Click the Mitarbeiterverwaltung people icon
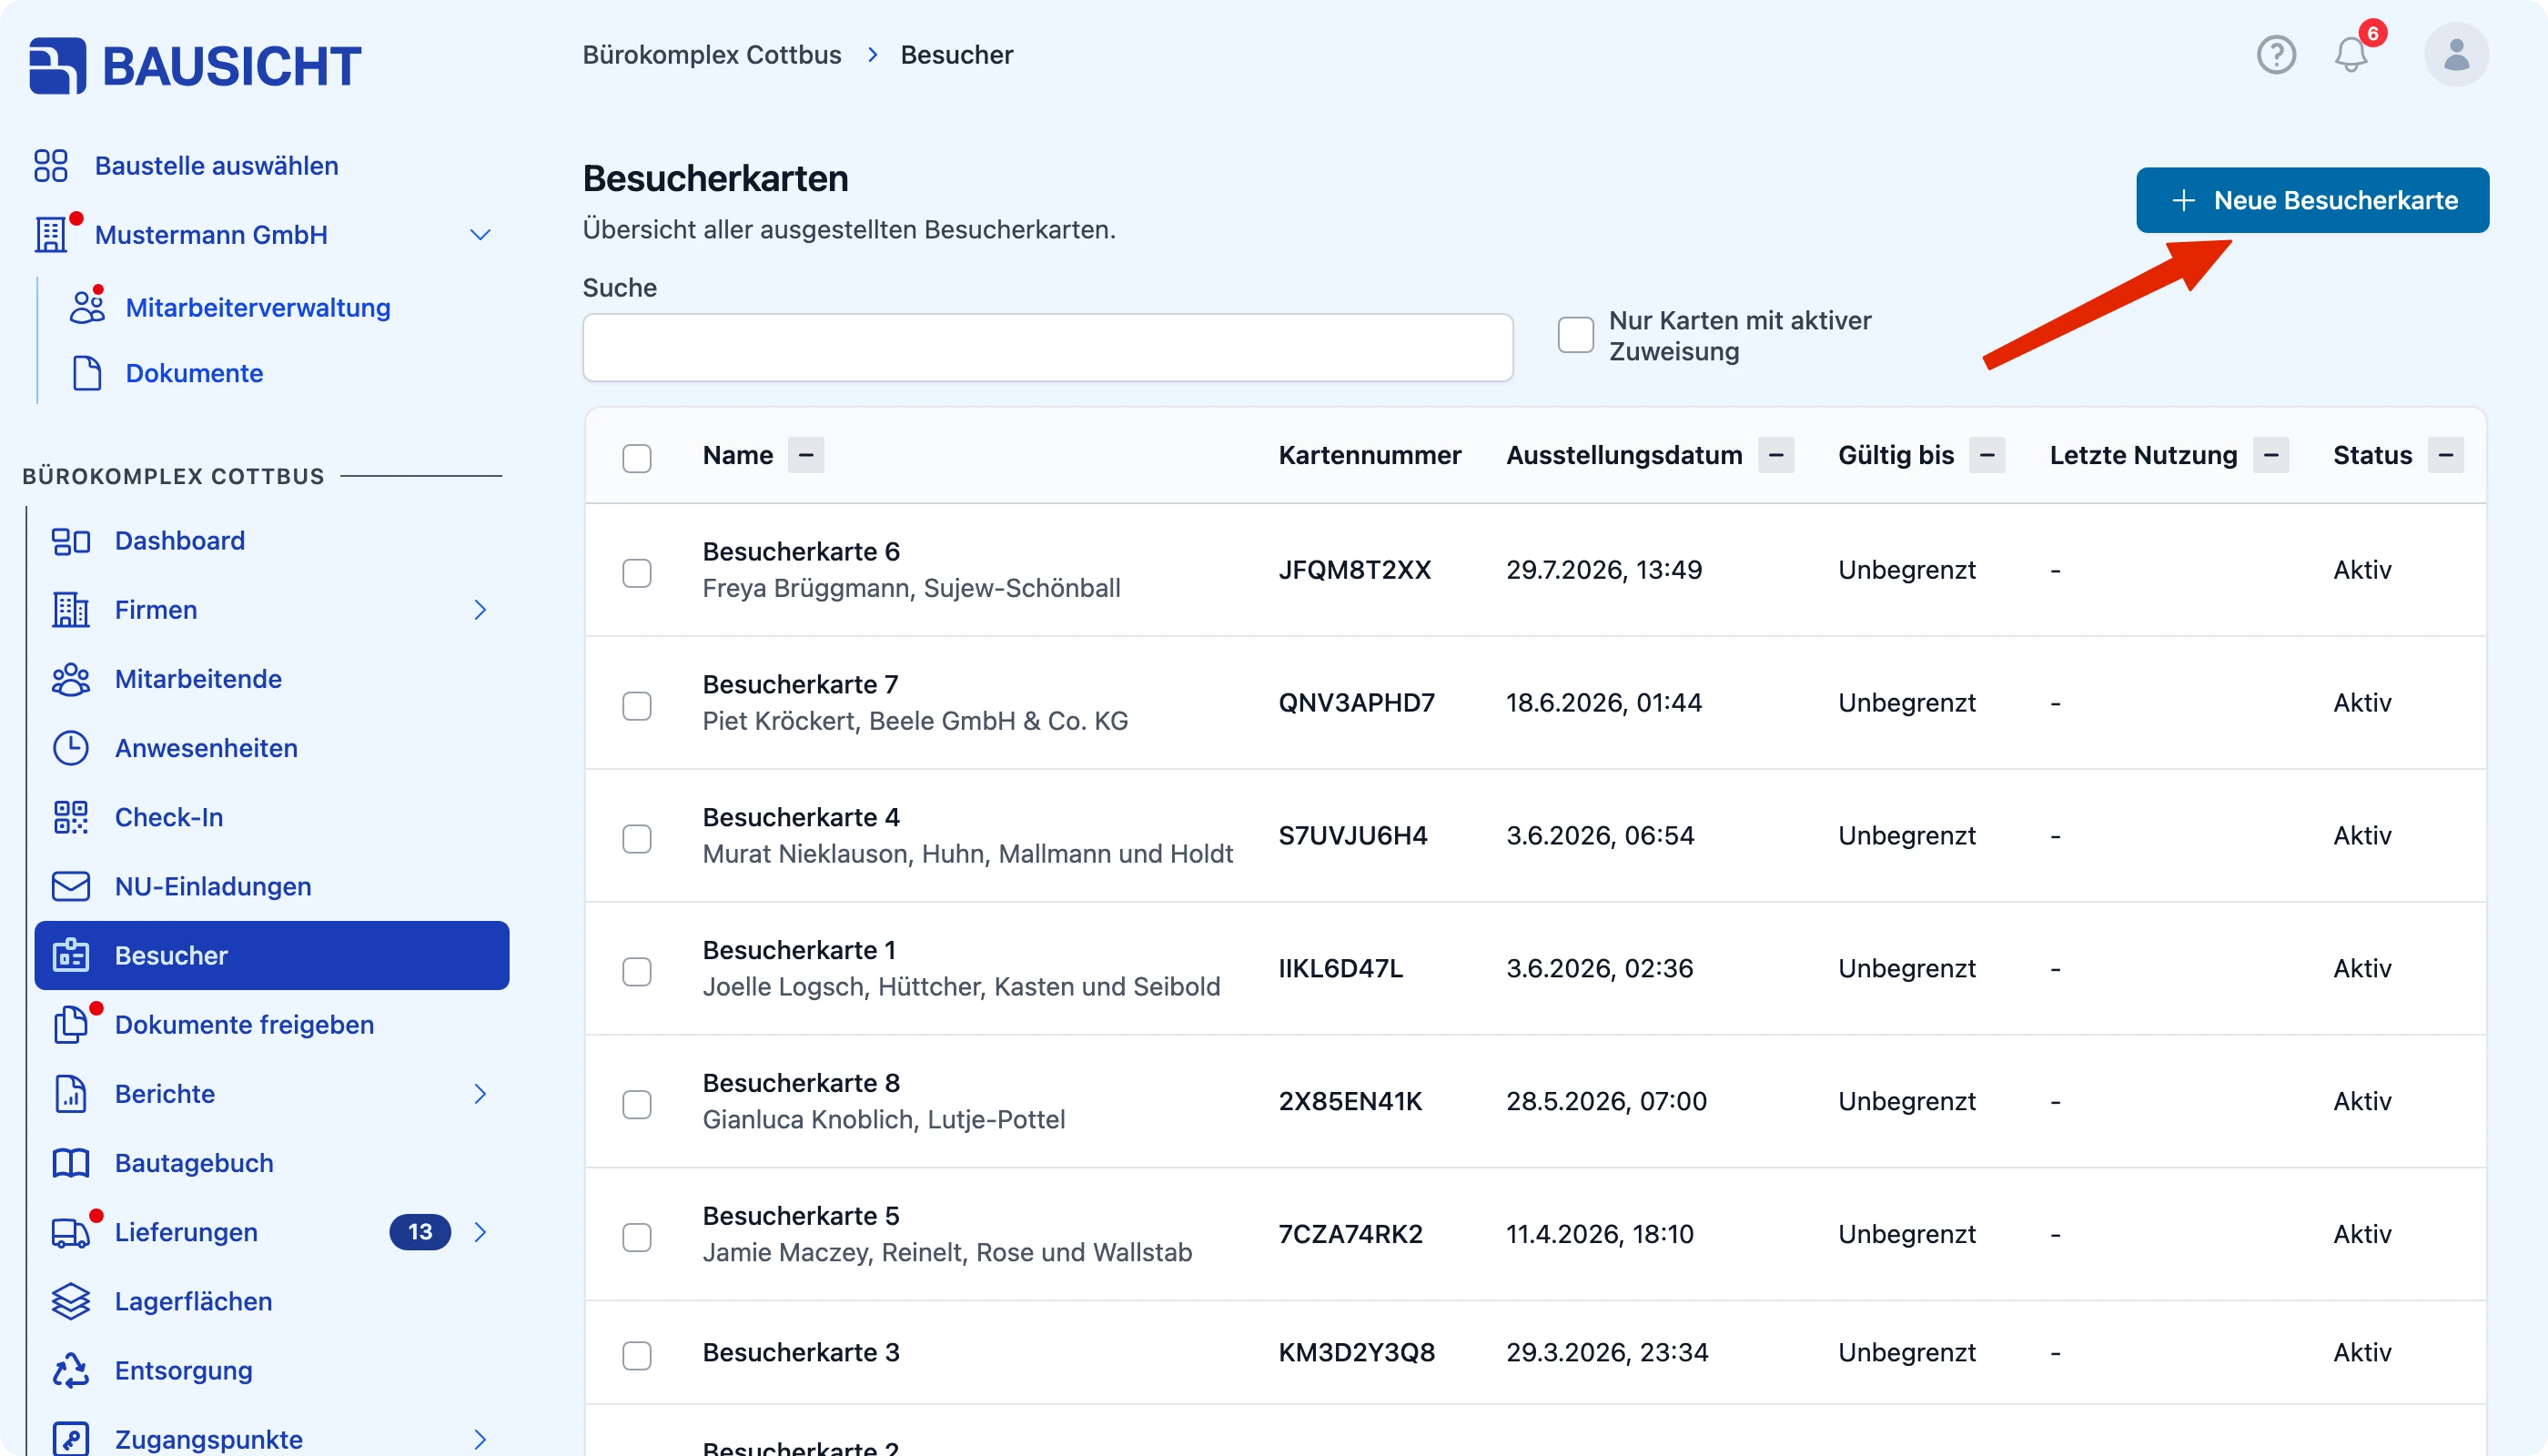2548x1456 pixels. (87, 307)
